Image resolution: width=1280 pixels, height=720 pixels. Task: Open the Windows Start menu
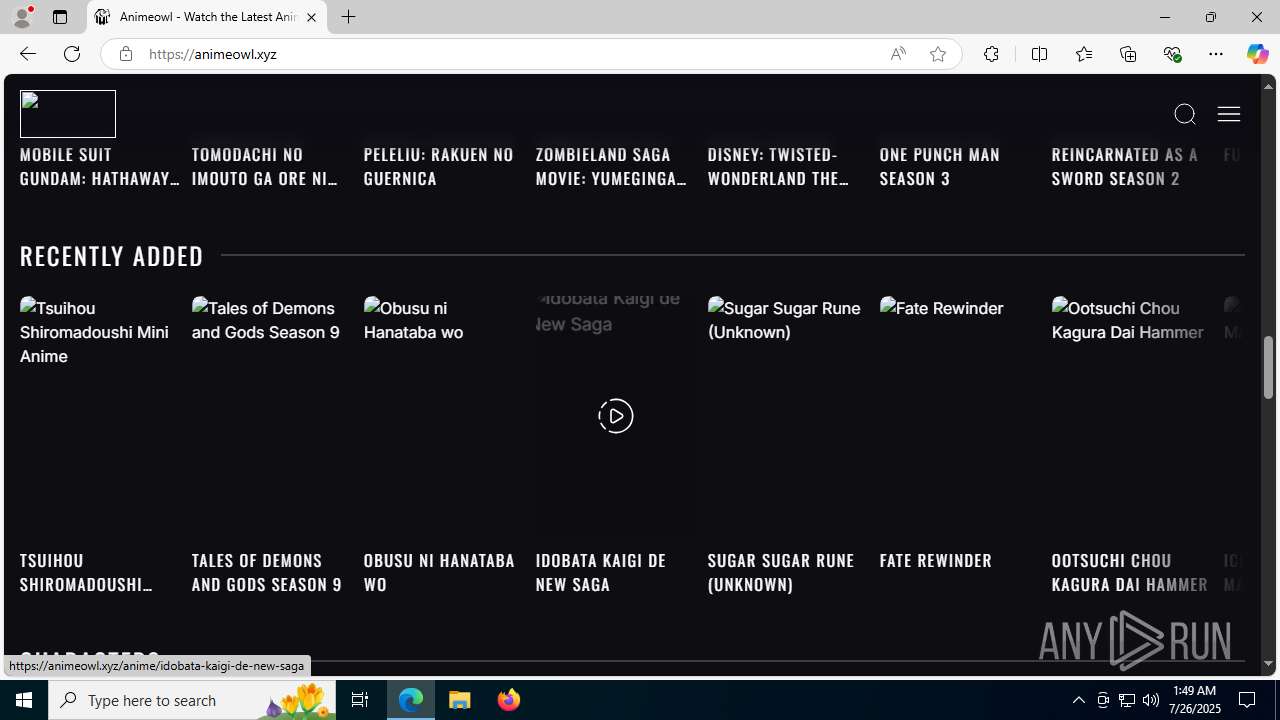click(x=24, y=700)
